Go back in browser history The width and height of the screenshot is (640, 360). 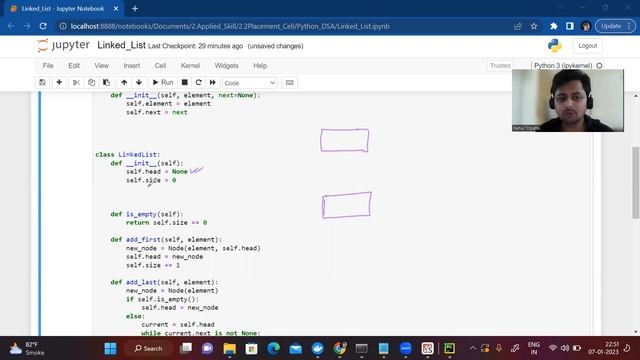tap(11, 26)
